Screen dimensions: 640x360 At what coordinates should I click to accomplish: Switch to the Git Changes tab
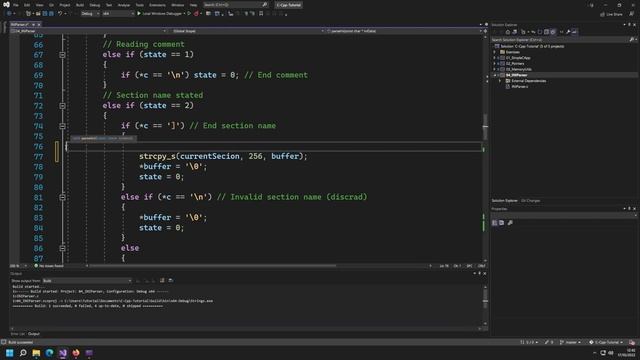pyautogui.click(x=530, y=201)
